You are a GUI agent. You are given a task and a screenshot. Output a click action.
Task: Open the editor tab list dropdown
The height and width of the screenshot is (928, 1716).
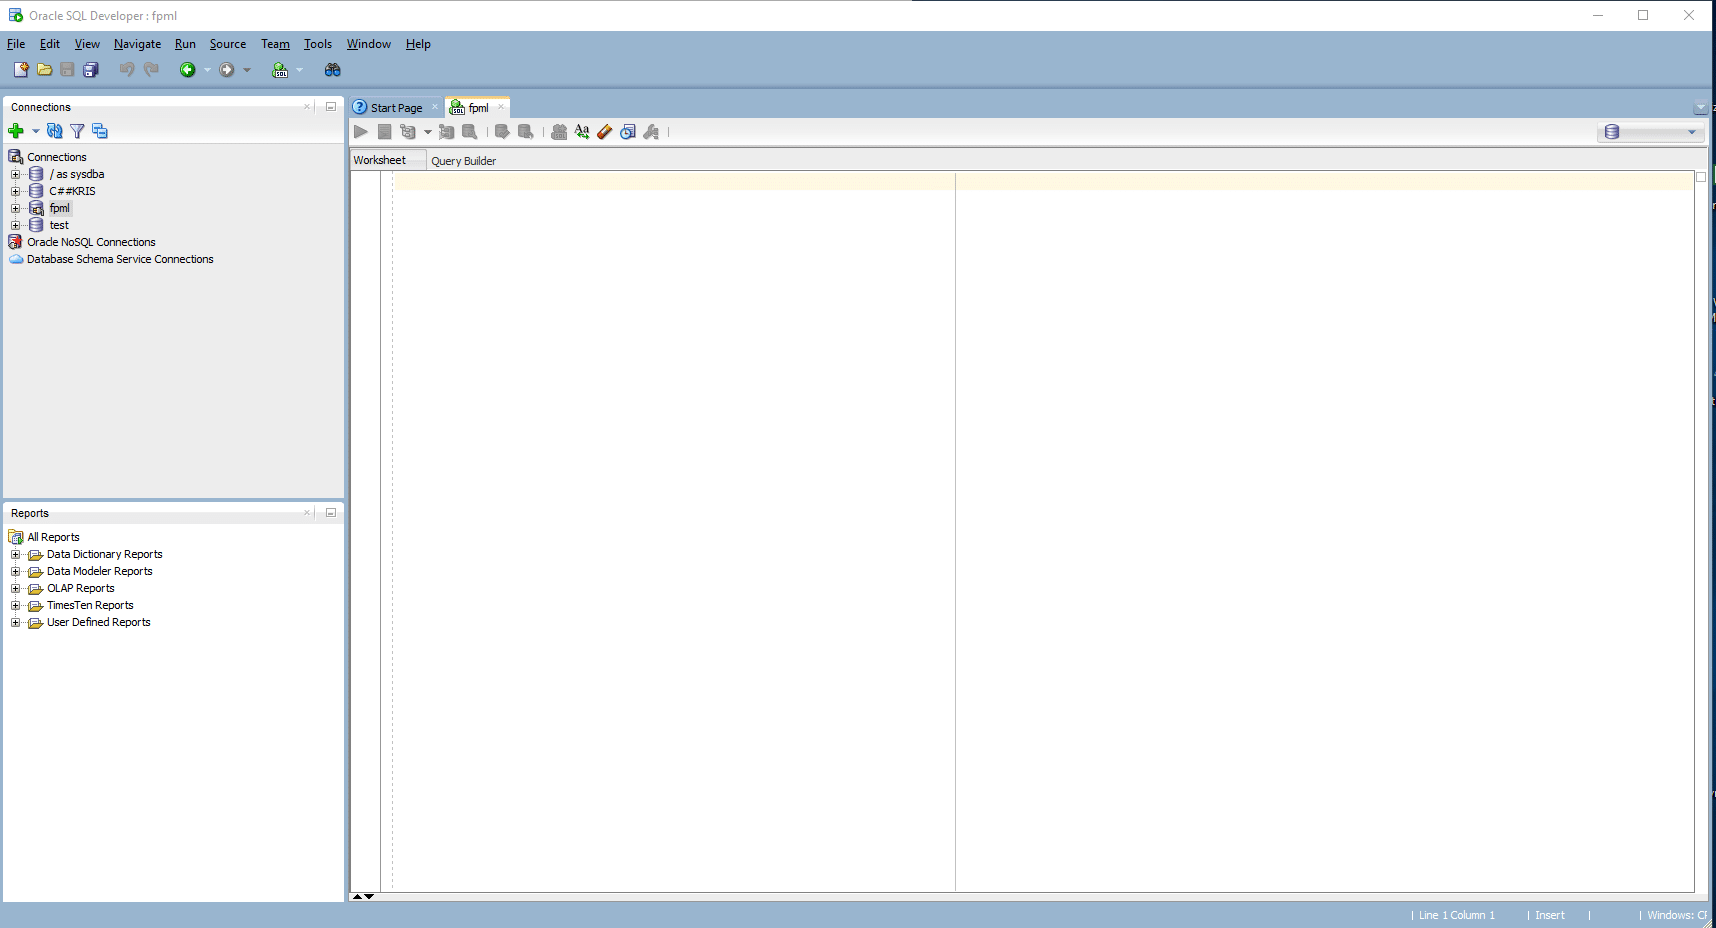pyautogui.click(x=1701, y=108)
